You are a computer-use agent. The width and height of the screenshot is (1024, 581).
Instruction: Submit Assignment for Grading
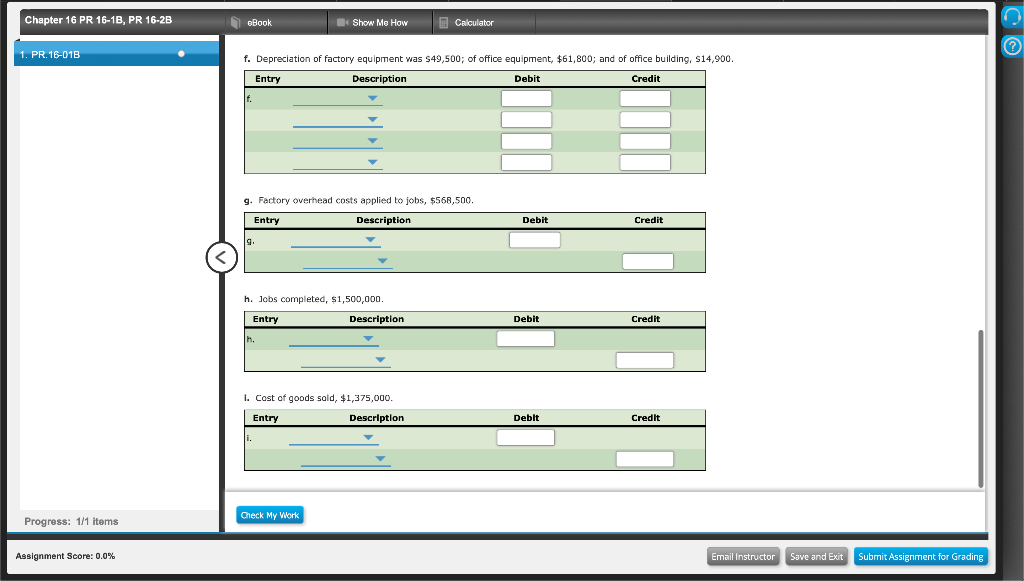pos(920,556)
